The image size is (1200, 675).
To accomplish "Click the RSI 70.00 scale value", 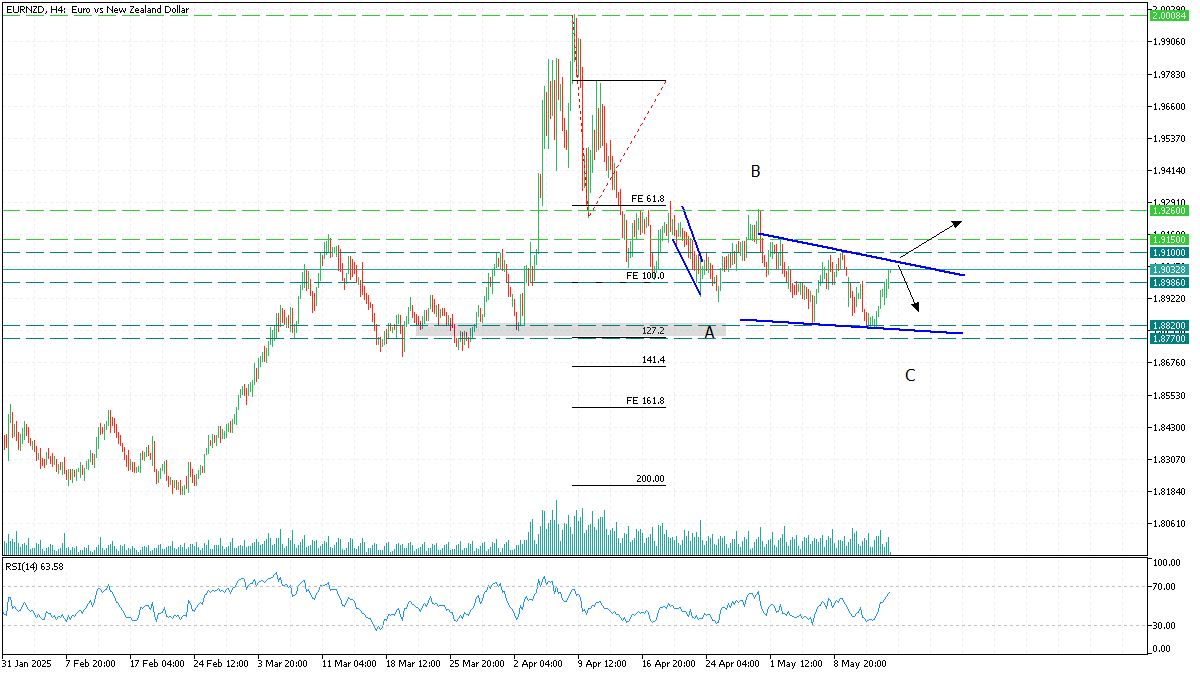I will tap(1166, 587).
